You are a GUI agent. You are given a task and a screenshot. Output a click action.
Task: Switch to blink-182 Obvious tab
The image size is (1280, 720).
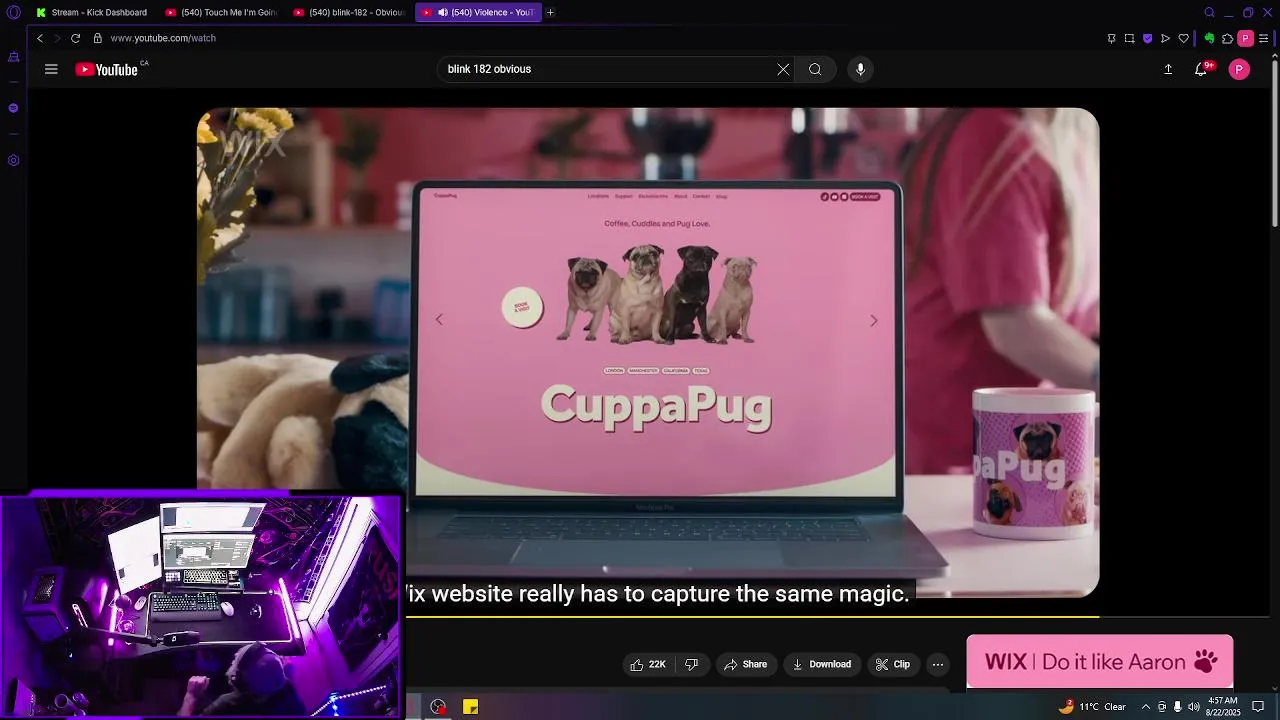pos(350,12)
